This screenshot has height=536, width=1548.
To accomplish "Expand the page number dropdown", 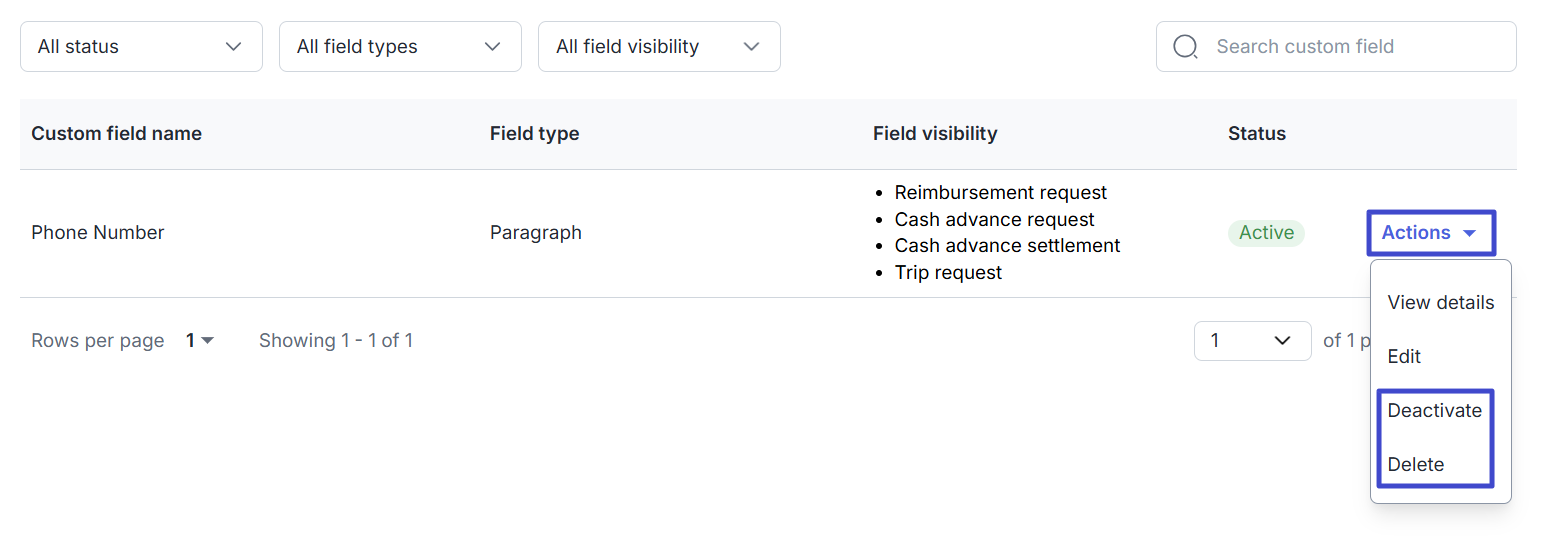I will [1252, 341].
